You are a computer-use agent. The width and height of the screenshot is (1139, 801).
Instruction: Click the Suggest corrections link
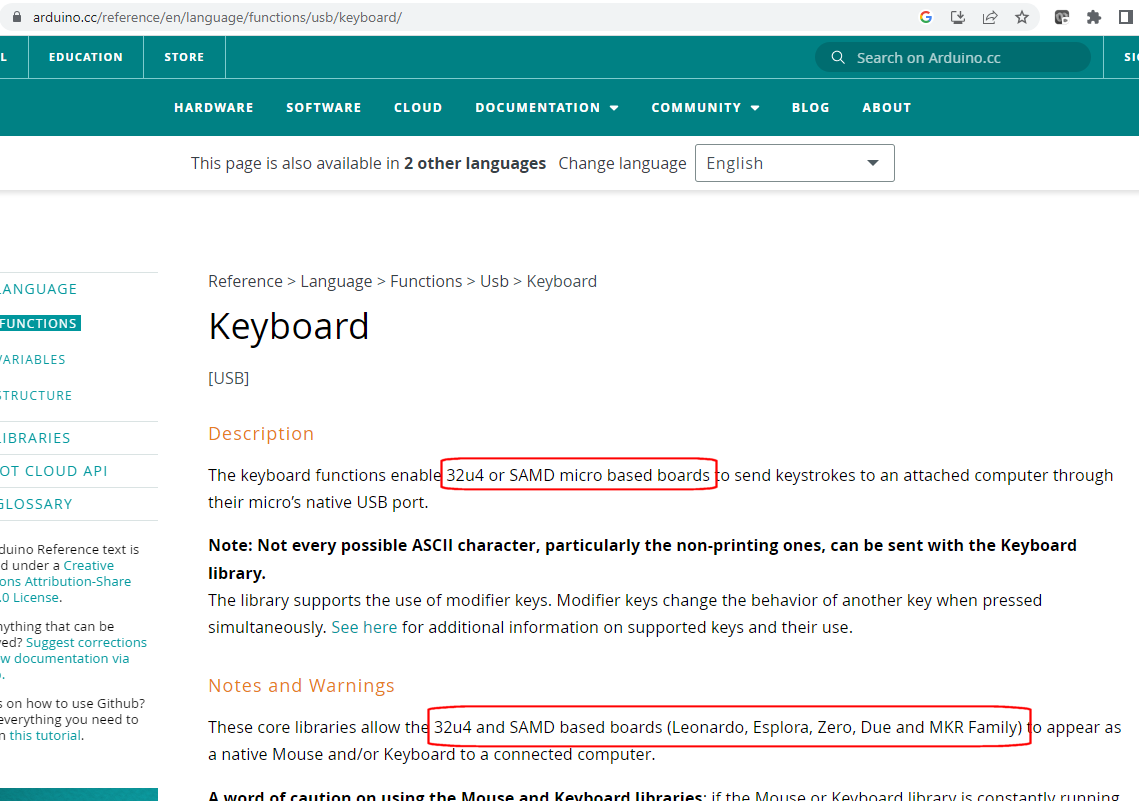[86, 643]
